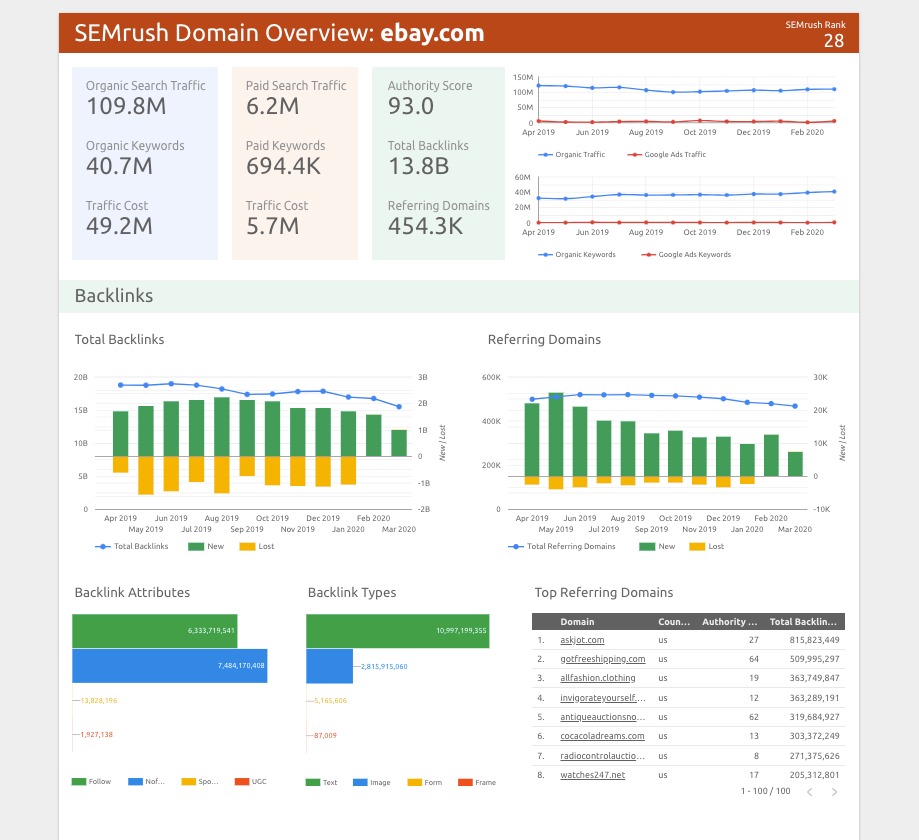Select the blue Nofollow bar 7,484,170,408
Viewport: 919px width, 840px height.
click(170, 666)
